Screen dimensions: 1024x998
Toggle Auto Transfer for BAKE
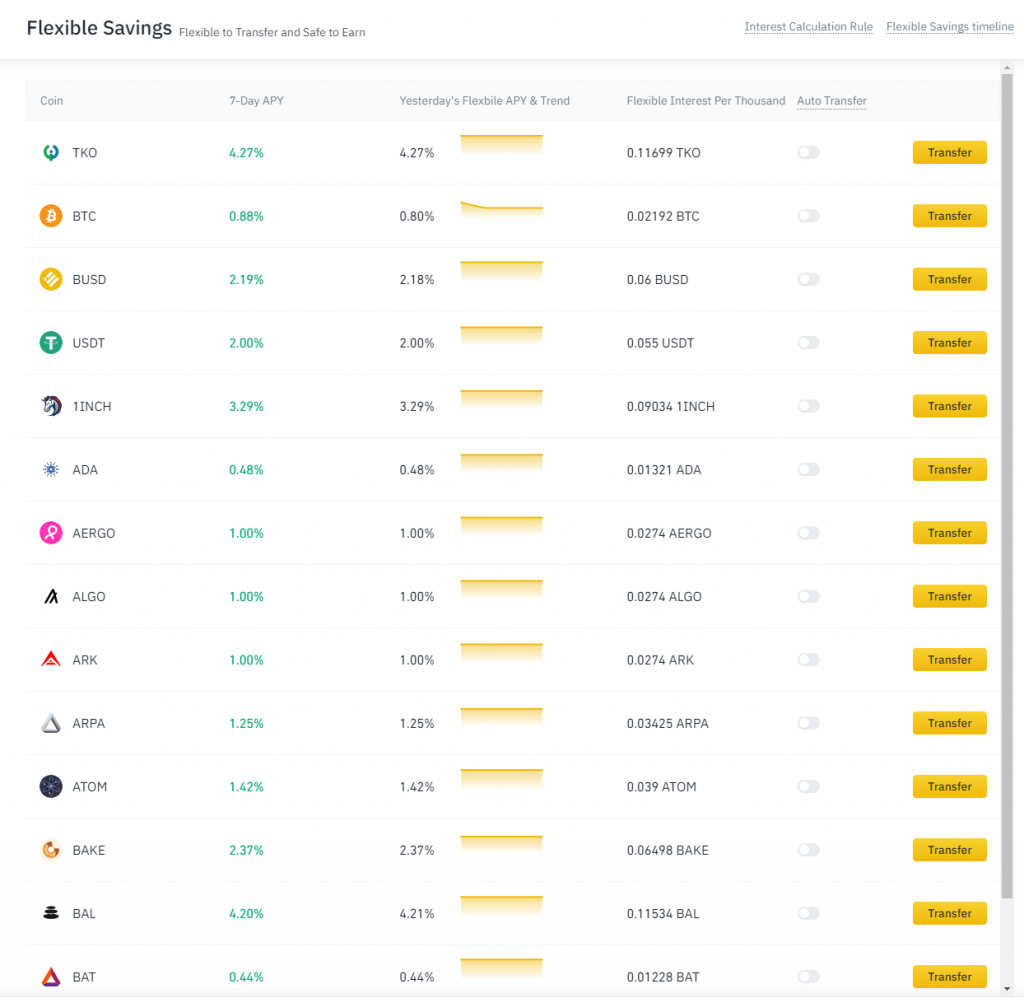pyautogui.click(x=808, y=850)
